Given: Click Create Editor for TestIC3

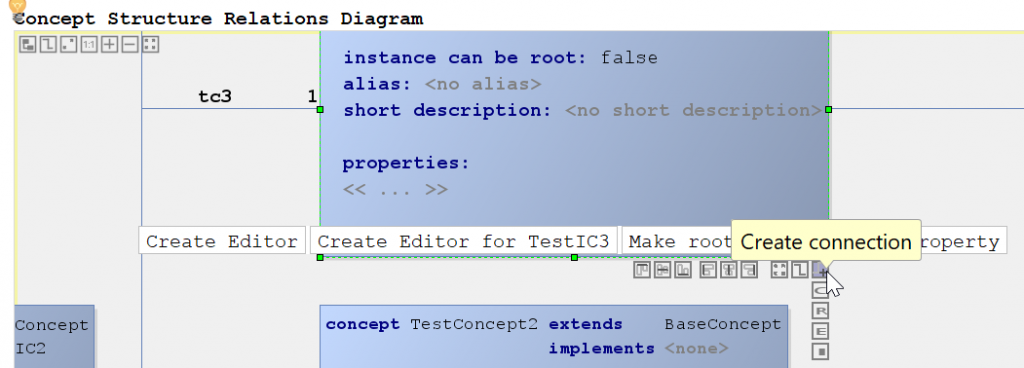Looking at the screenshot, I should 463,241.
